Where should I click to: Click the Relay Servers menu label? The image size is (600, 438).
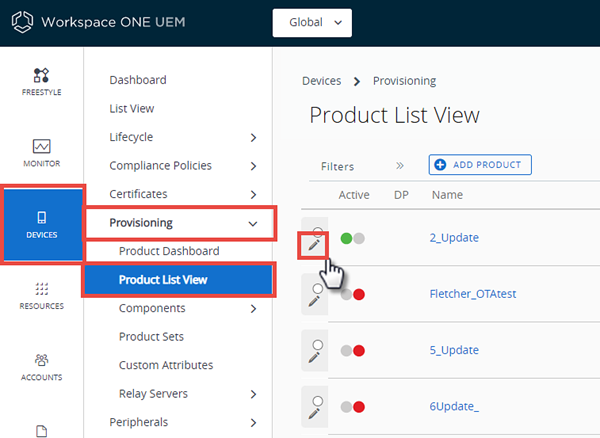click(153, 394)
